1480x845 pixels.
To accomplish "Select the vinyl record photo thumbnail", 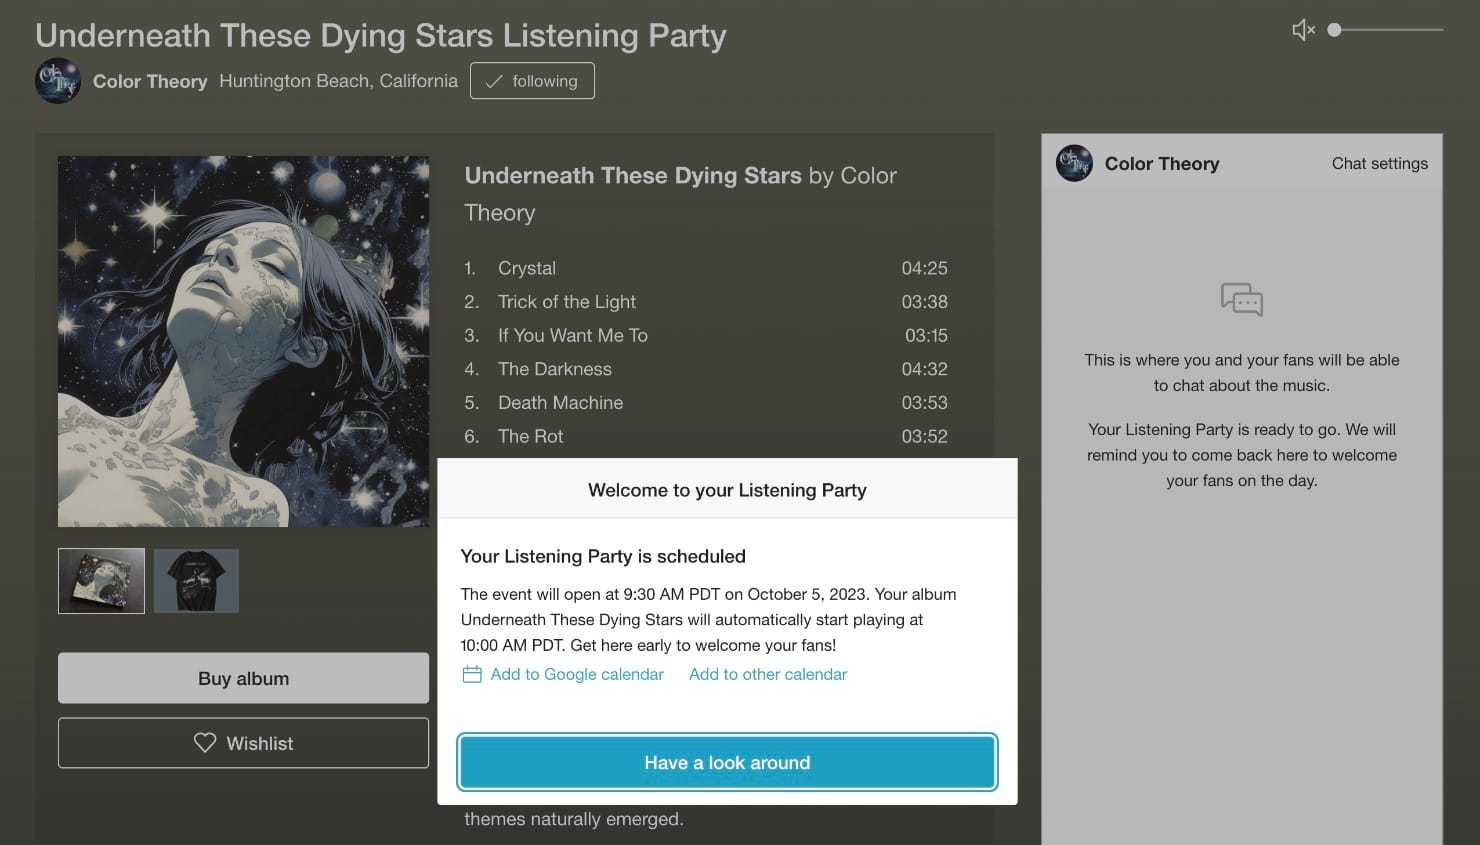I will (101, 580).
